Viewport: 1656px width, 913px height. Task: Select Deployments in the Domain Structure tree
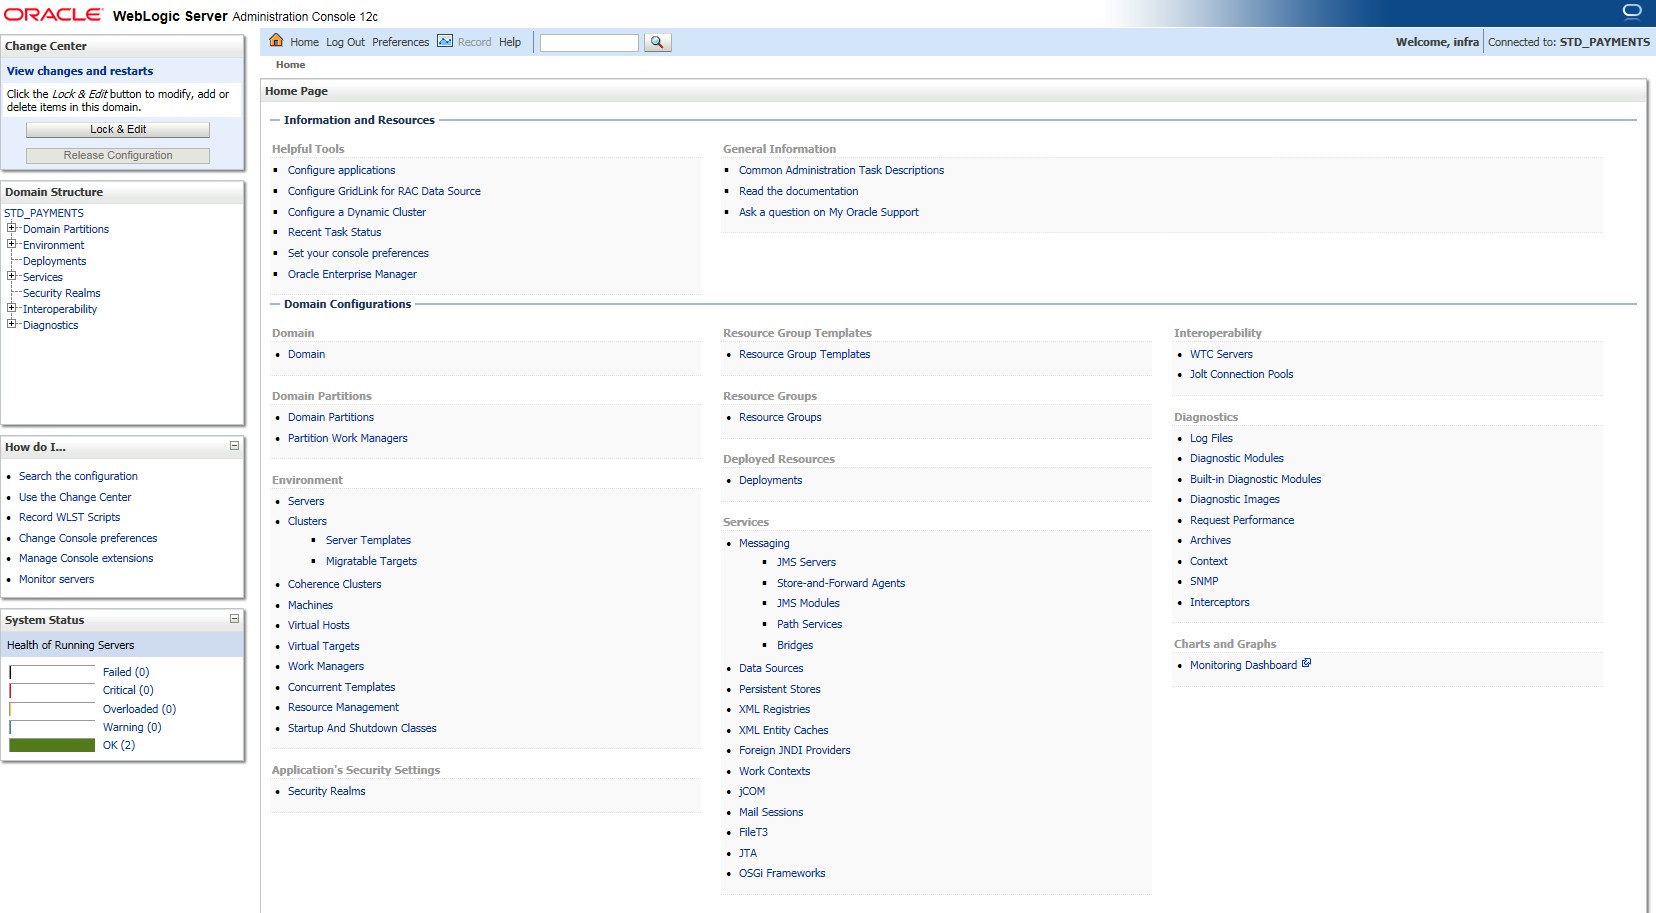55,261
